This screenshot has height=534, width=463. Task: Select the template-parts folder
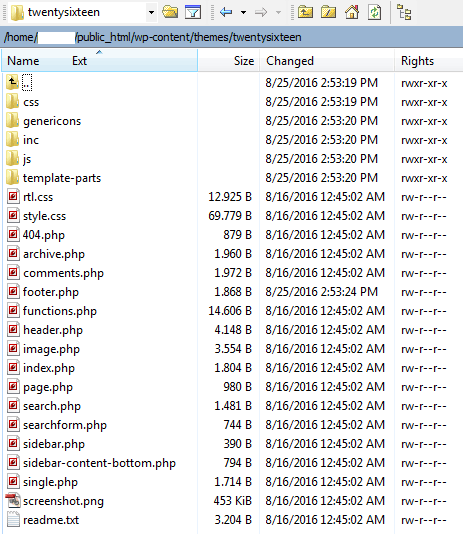click(62, 178)
